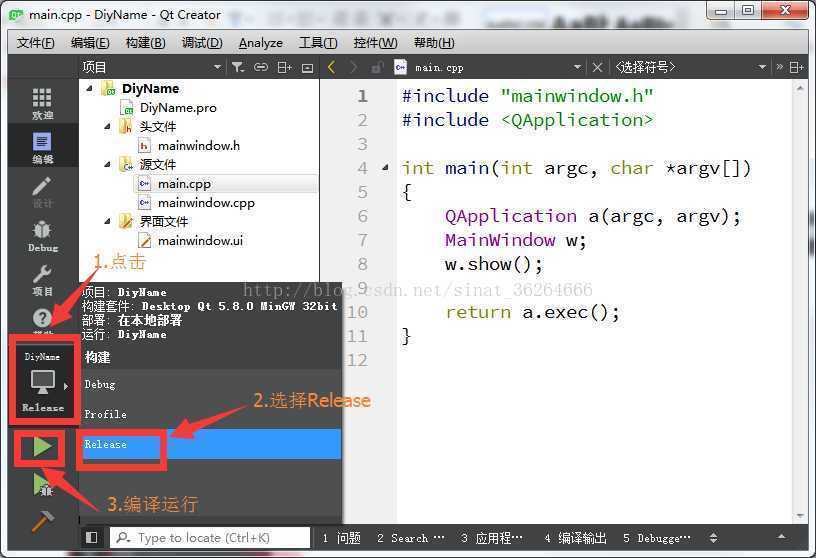Collapse the 源文件 sources folder

tap(107, 164)
